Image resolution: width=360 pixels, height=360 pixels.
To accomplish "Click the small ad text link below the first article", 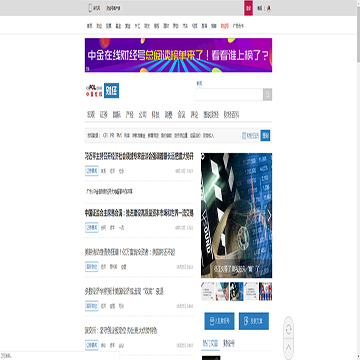I will [109, 192].
